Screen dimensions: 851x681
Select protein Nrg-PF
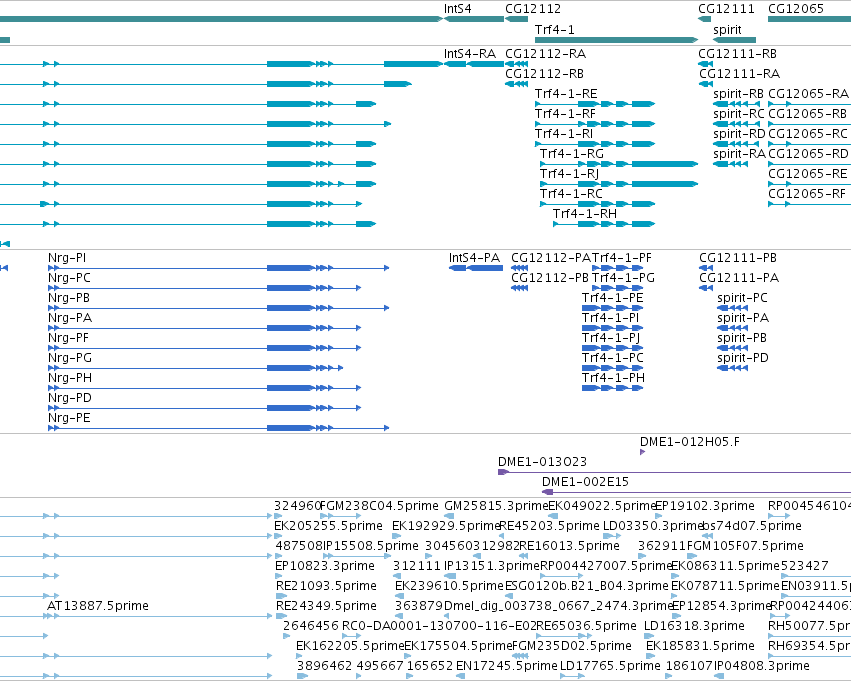[68, 338]
